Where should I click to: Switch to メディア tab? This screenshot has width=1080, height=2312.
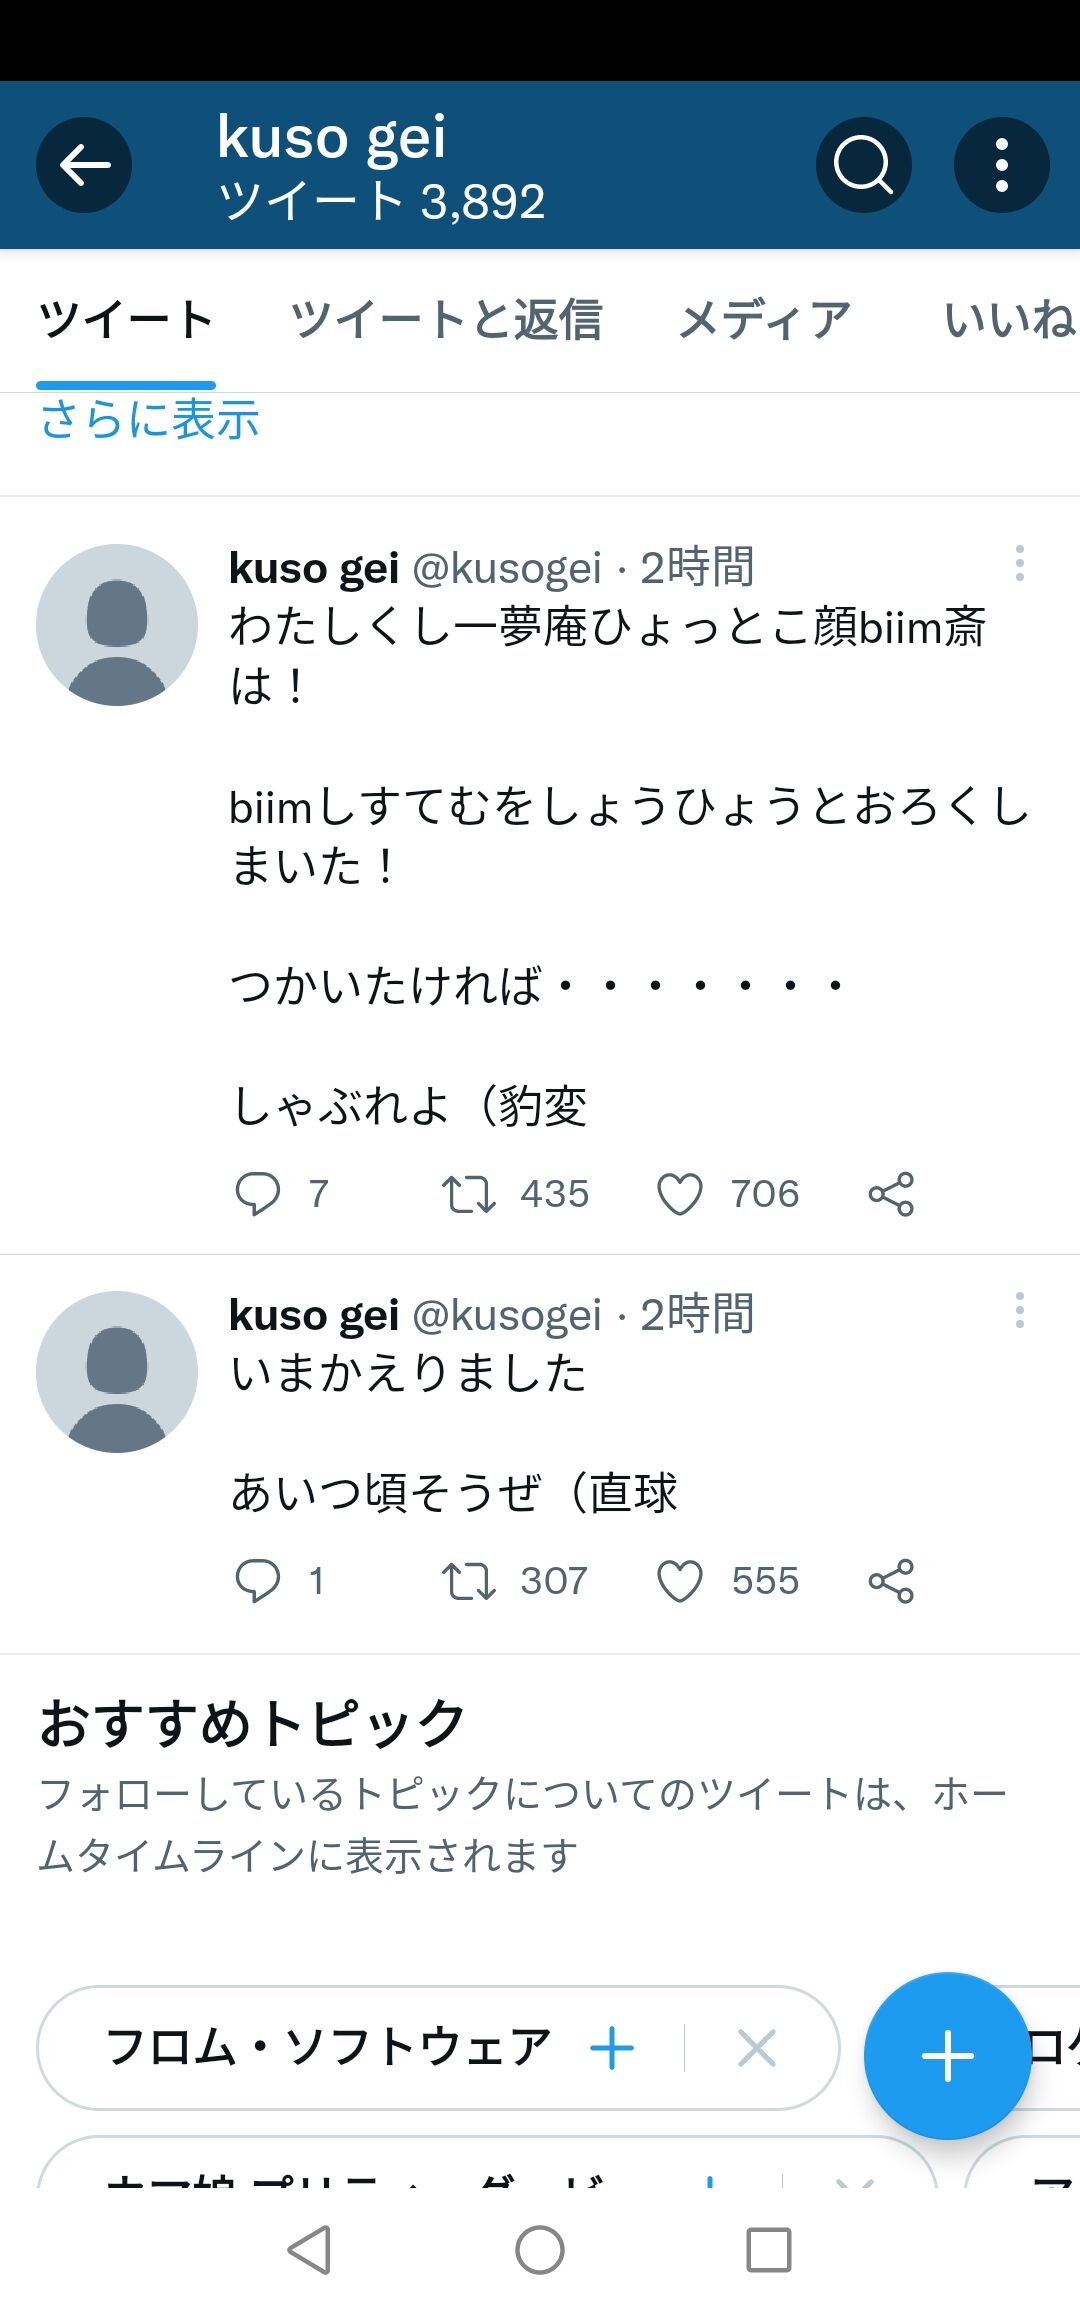(765, 320)
